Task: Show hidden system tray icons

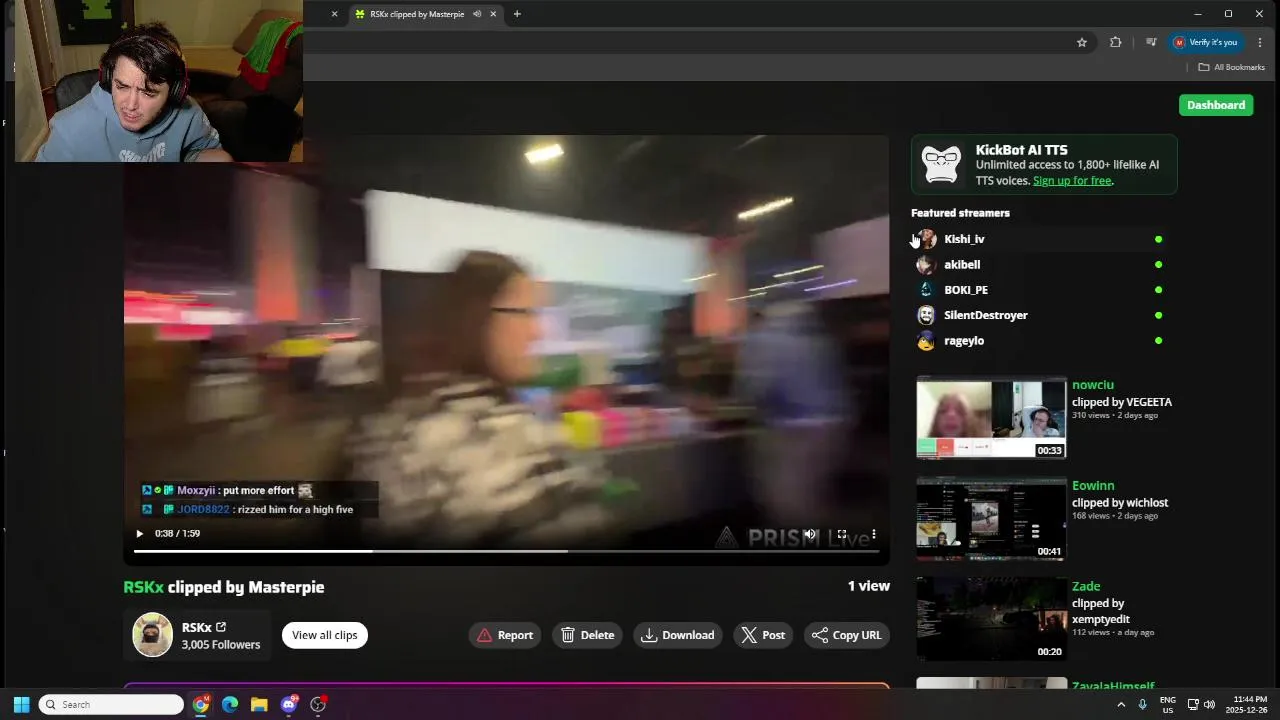Action: click(x=1121, y=704)
